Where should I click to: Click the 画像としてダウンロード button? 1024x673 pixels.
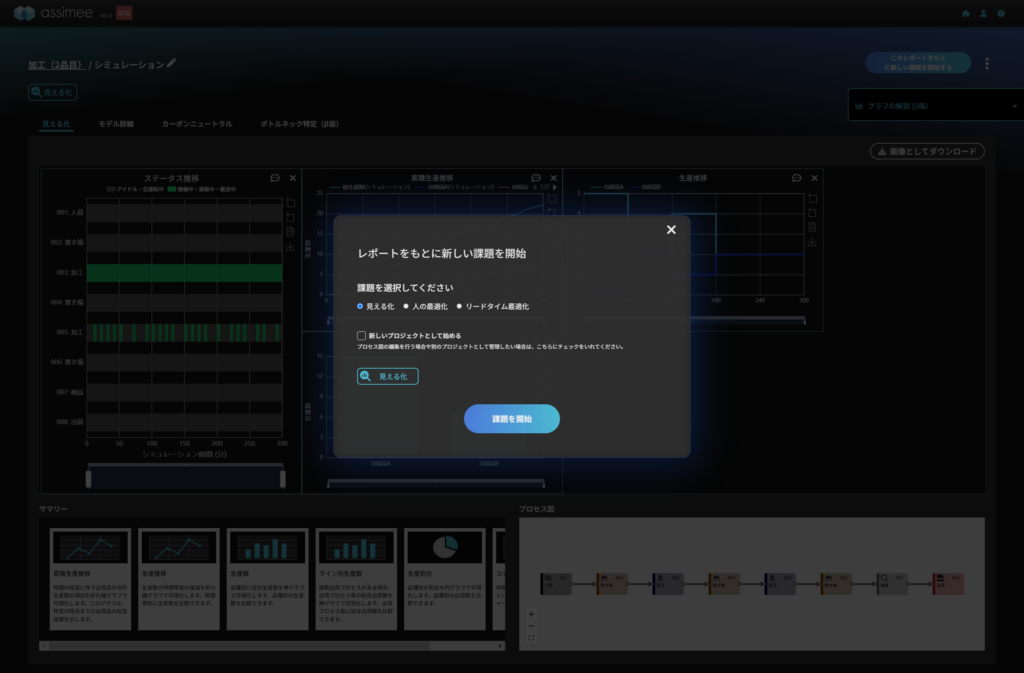coord(928,151)
